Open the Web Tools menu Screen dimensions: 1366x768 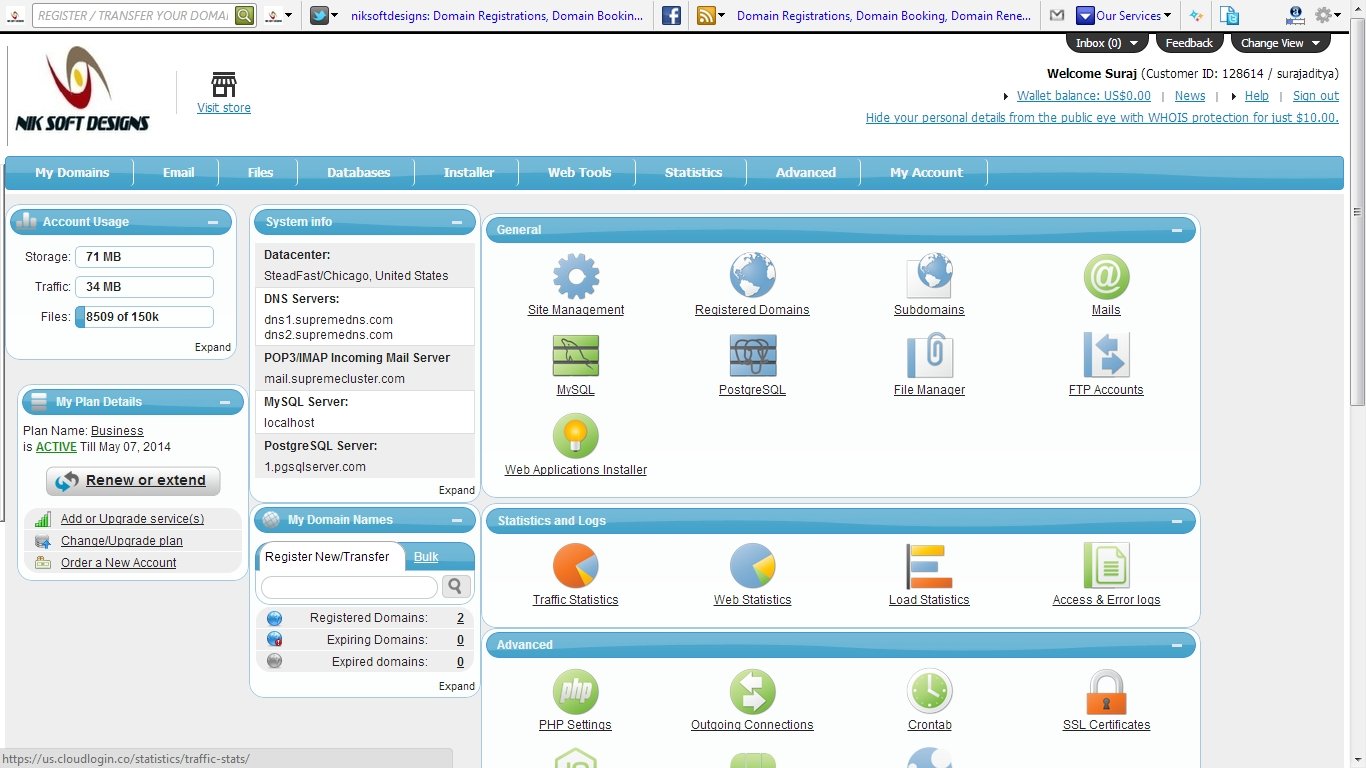[579, 172]
